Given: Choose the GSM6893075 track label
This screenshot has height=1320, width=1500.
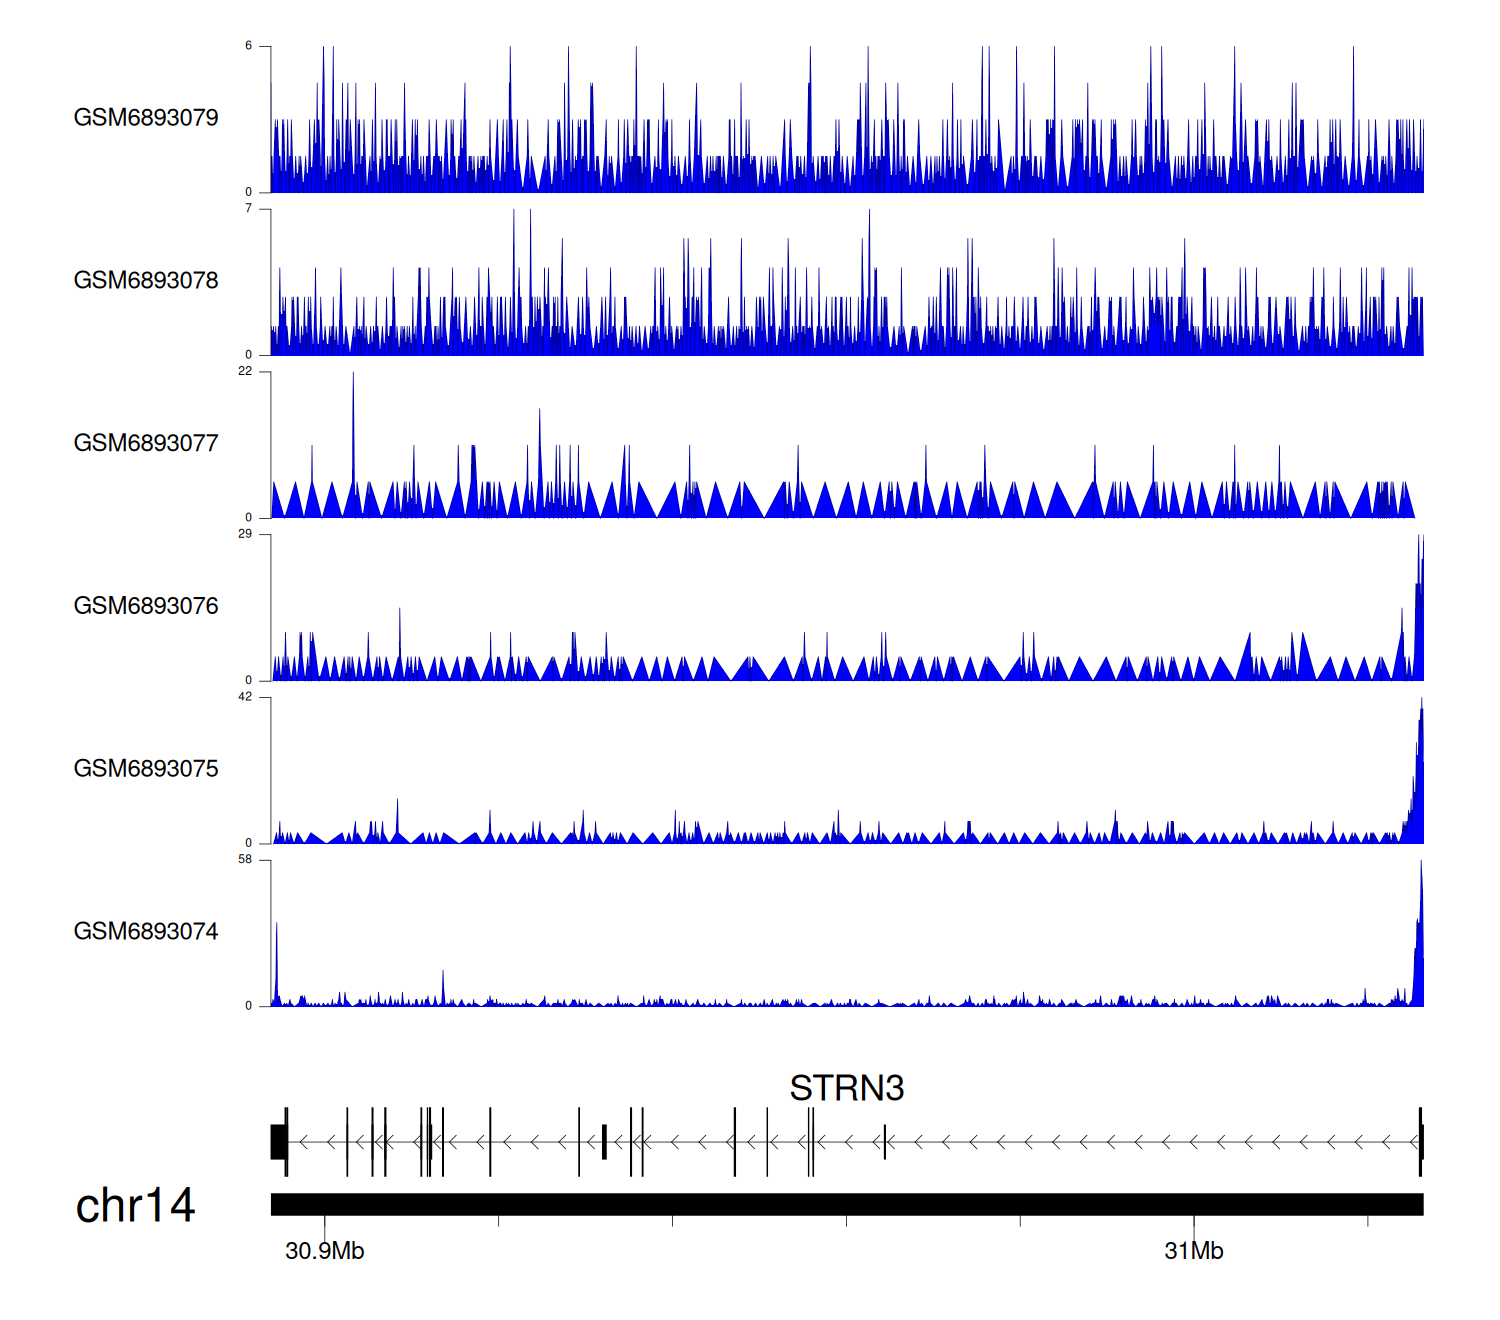Looking at the screenshot, I should [x=146, y=769].
